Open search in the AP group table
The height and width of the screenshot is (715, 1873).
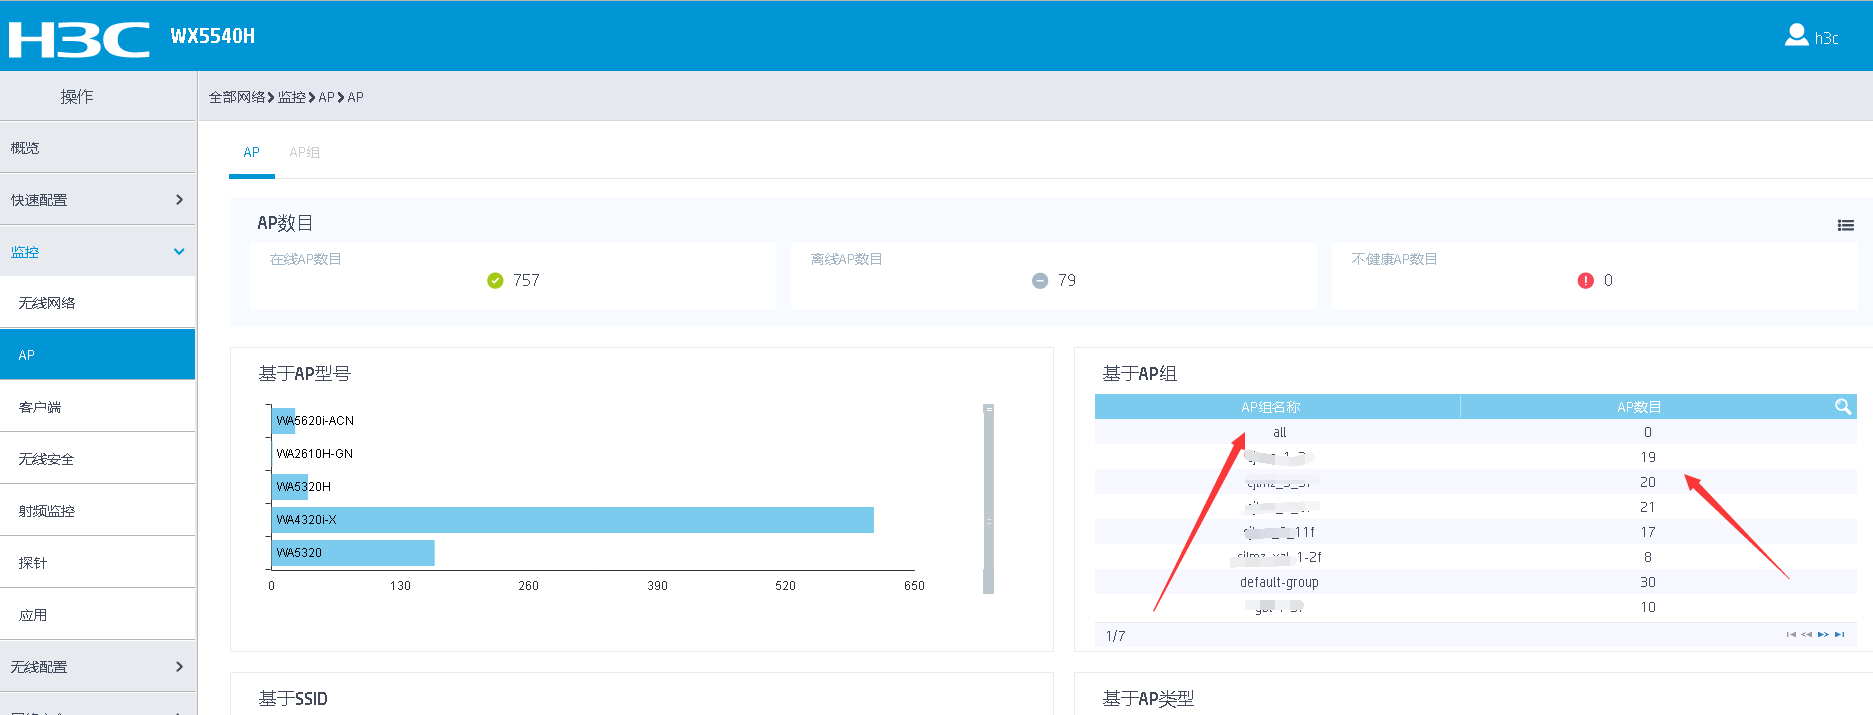pyautogui.click(x=1842, y=406)
